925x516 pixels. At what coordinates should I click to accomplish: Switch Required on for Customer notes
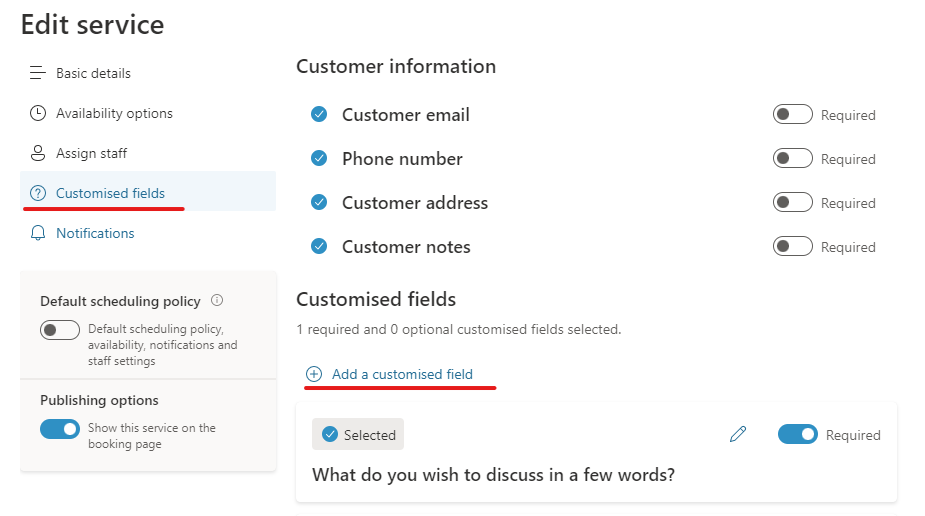click(x=792, y=247)
